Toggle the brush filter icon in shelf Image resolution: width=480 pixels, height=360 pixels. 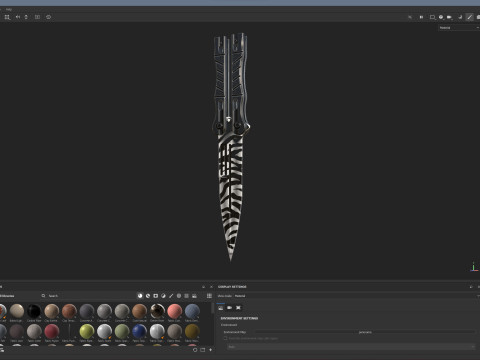(x=171, y=296)
